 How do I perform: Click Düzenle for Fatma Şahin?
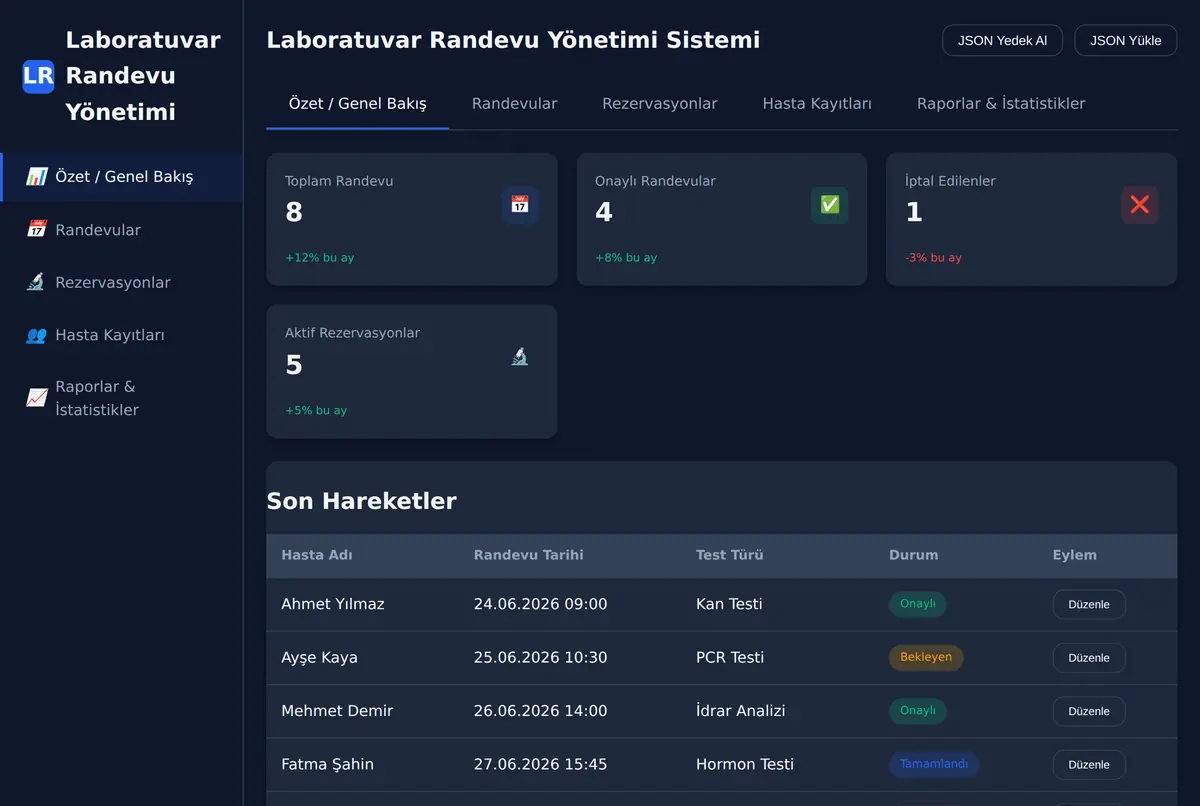coord(1089,764)
